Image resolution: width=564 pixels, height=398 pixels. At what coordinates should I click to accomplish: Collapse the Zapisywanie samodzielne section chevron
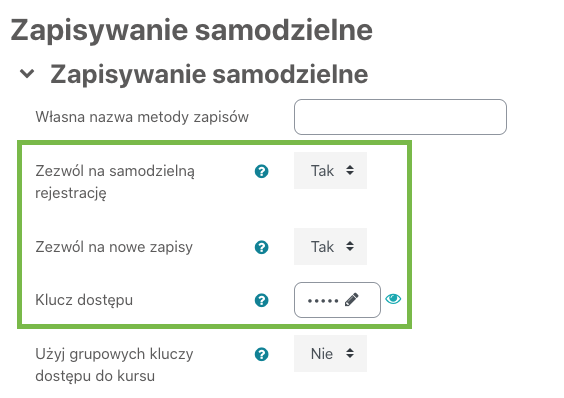coord(27,73)
